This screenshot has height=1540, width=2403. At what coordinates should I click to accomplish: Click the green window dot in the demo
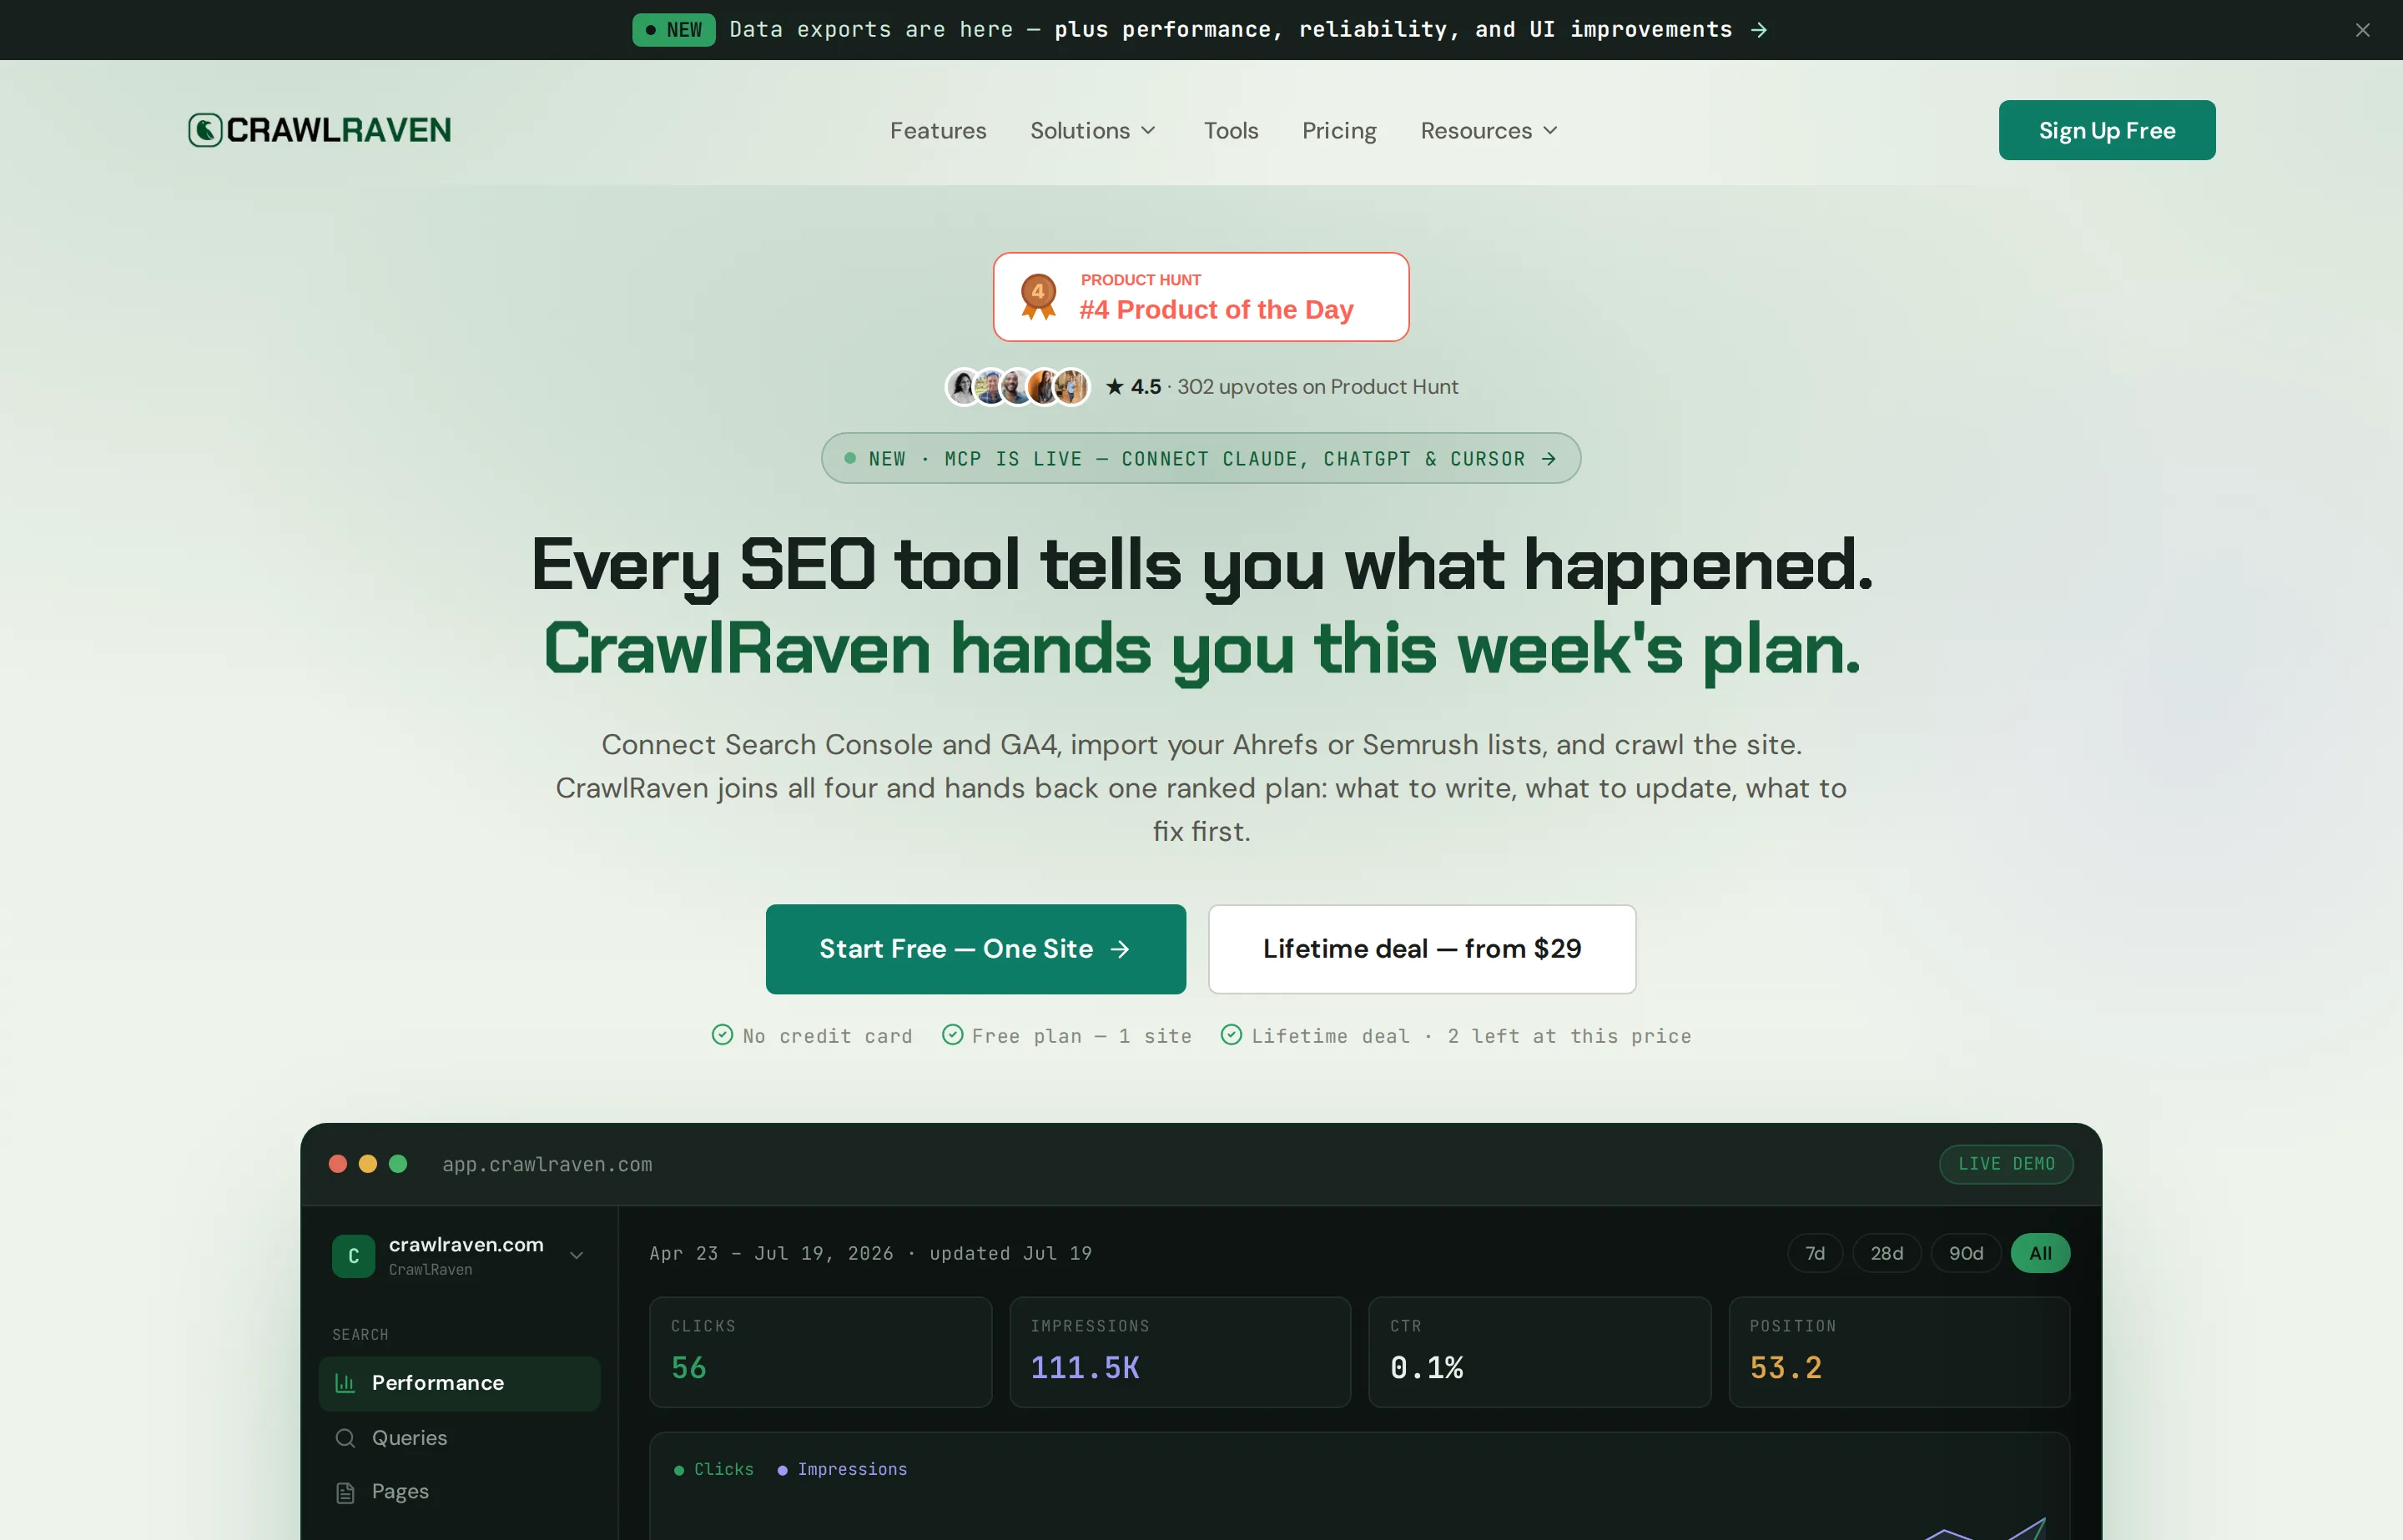[x=398, y=1164]
